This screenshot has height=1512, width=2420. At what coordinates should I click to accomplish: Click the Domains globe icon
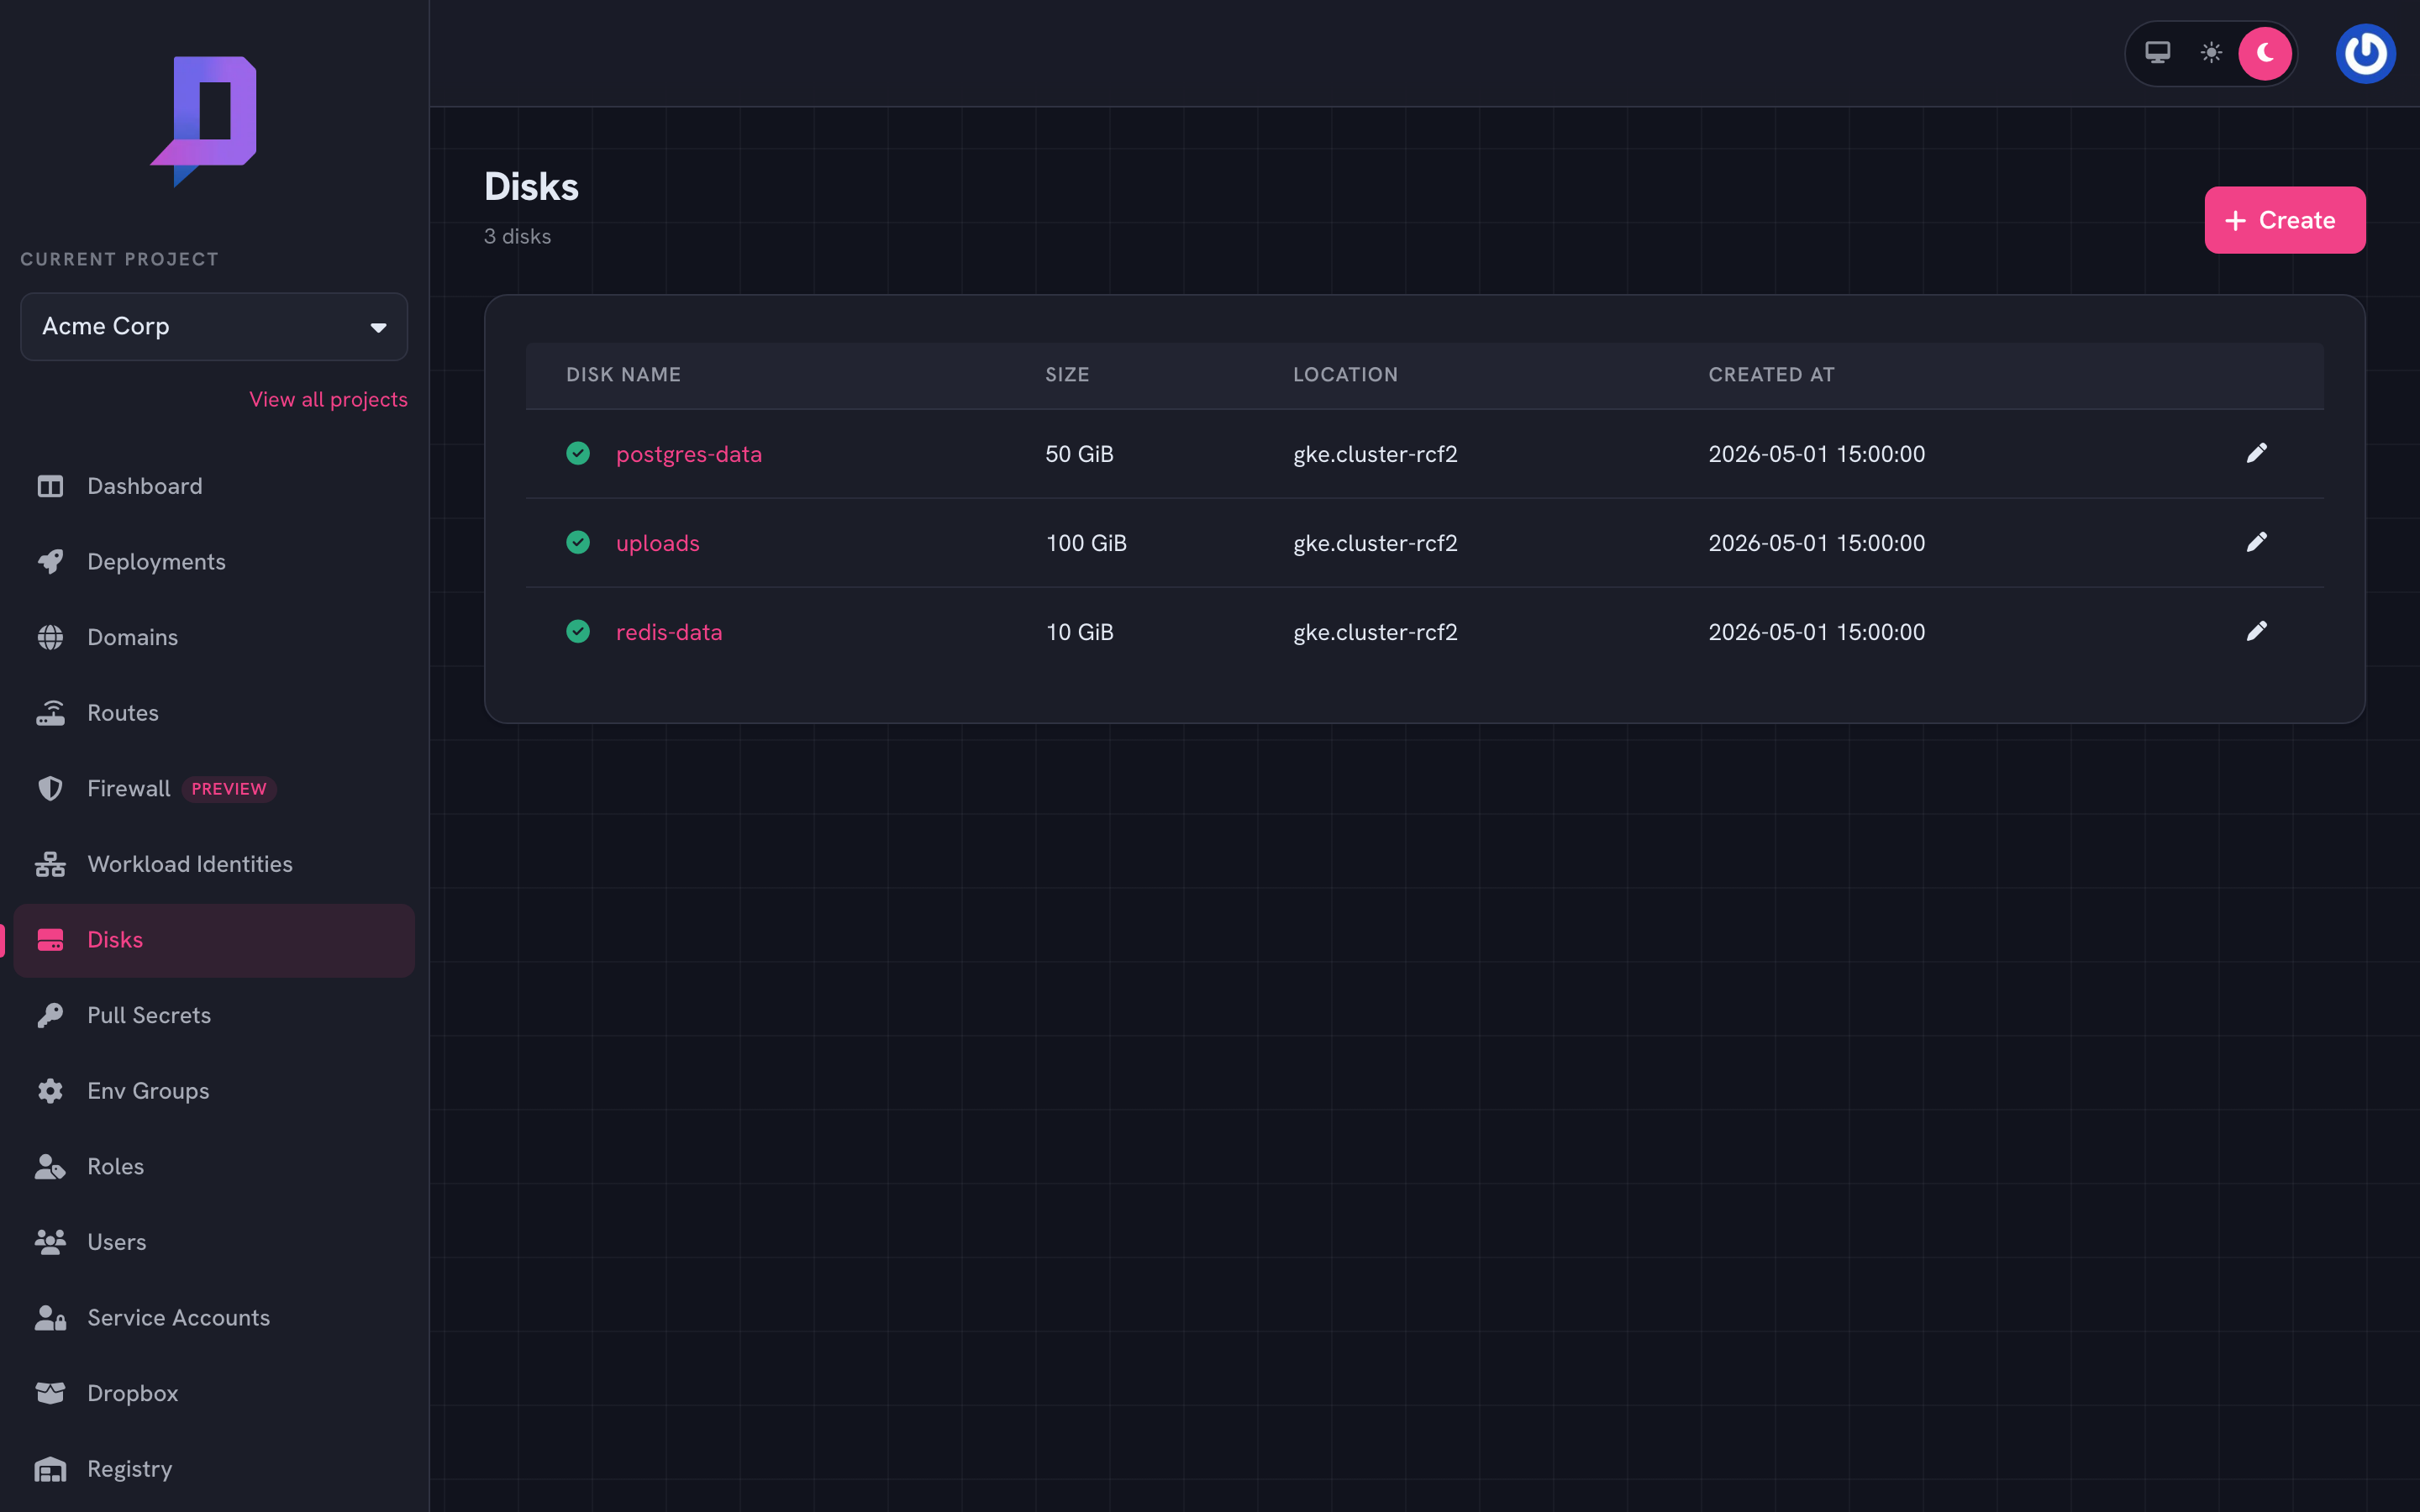pyautogui.click(x=50, y=637)
